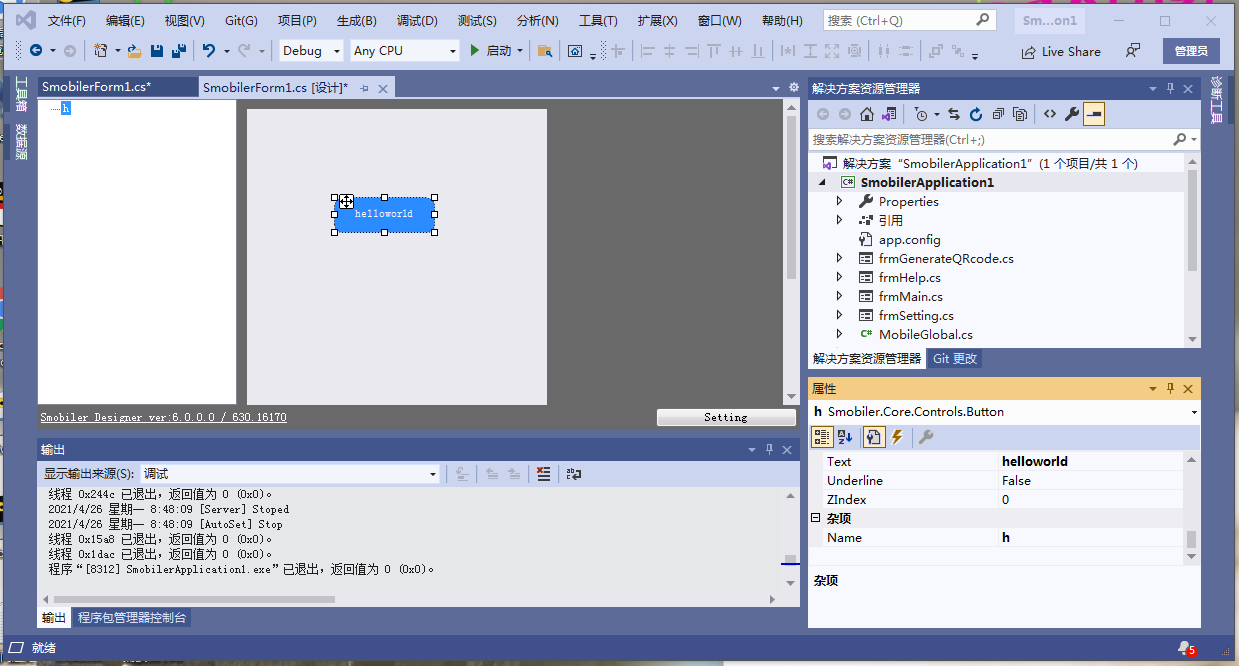Click the Events lightning bolt in Properties

click(x=896, y=436)
